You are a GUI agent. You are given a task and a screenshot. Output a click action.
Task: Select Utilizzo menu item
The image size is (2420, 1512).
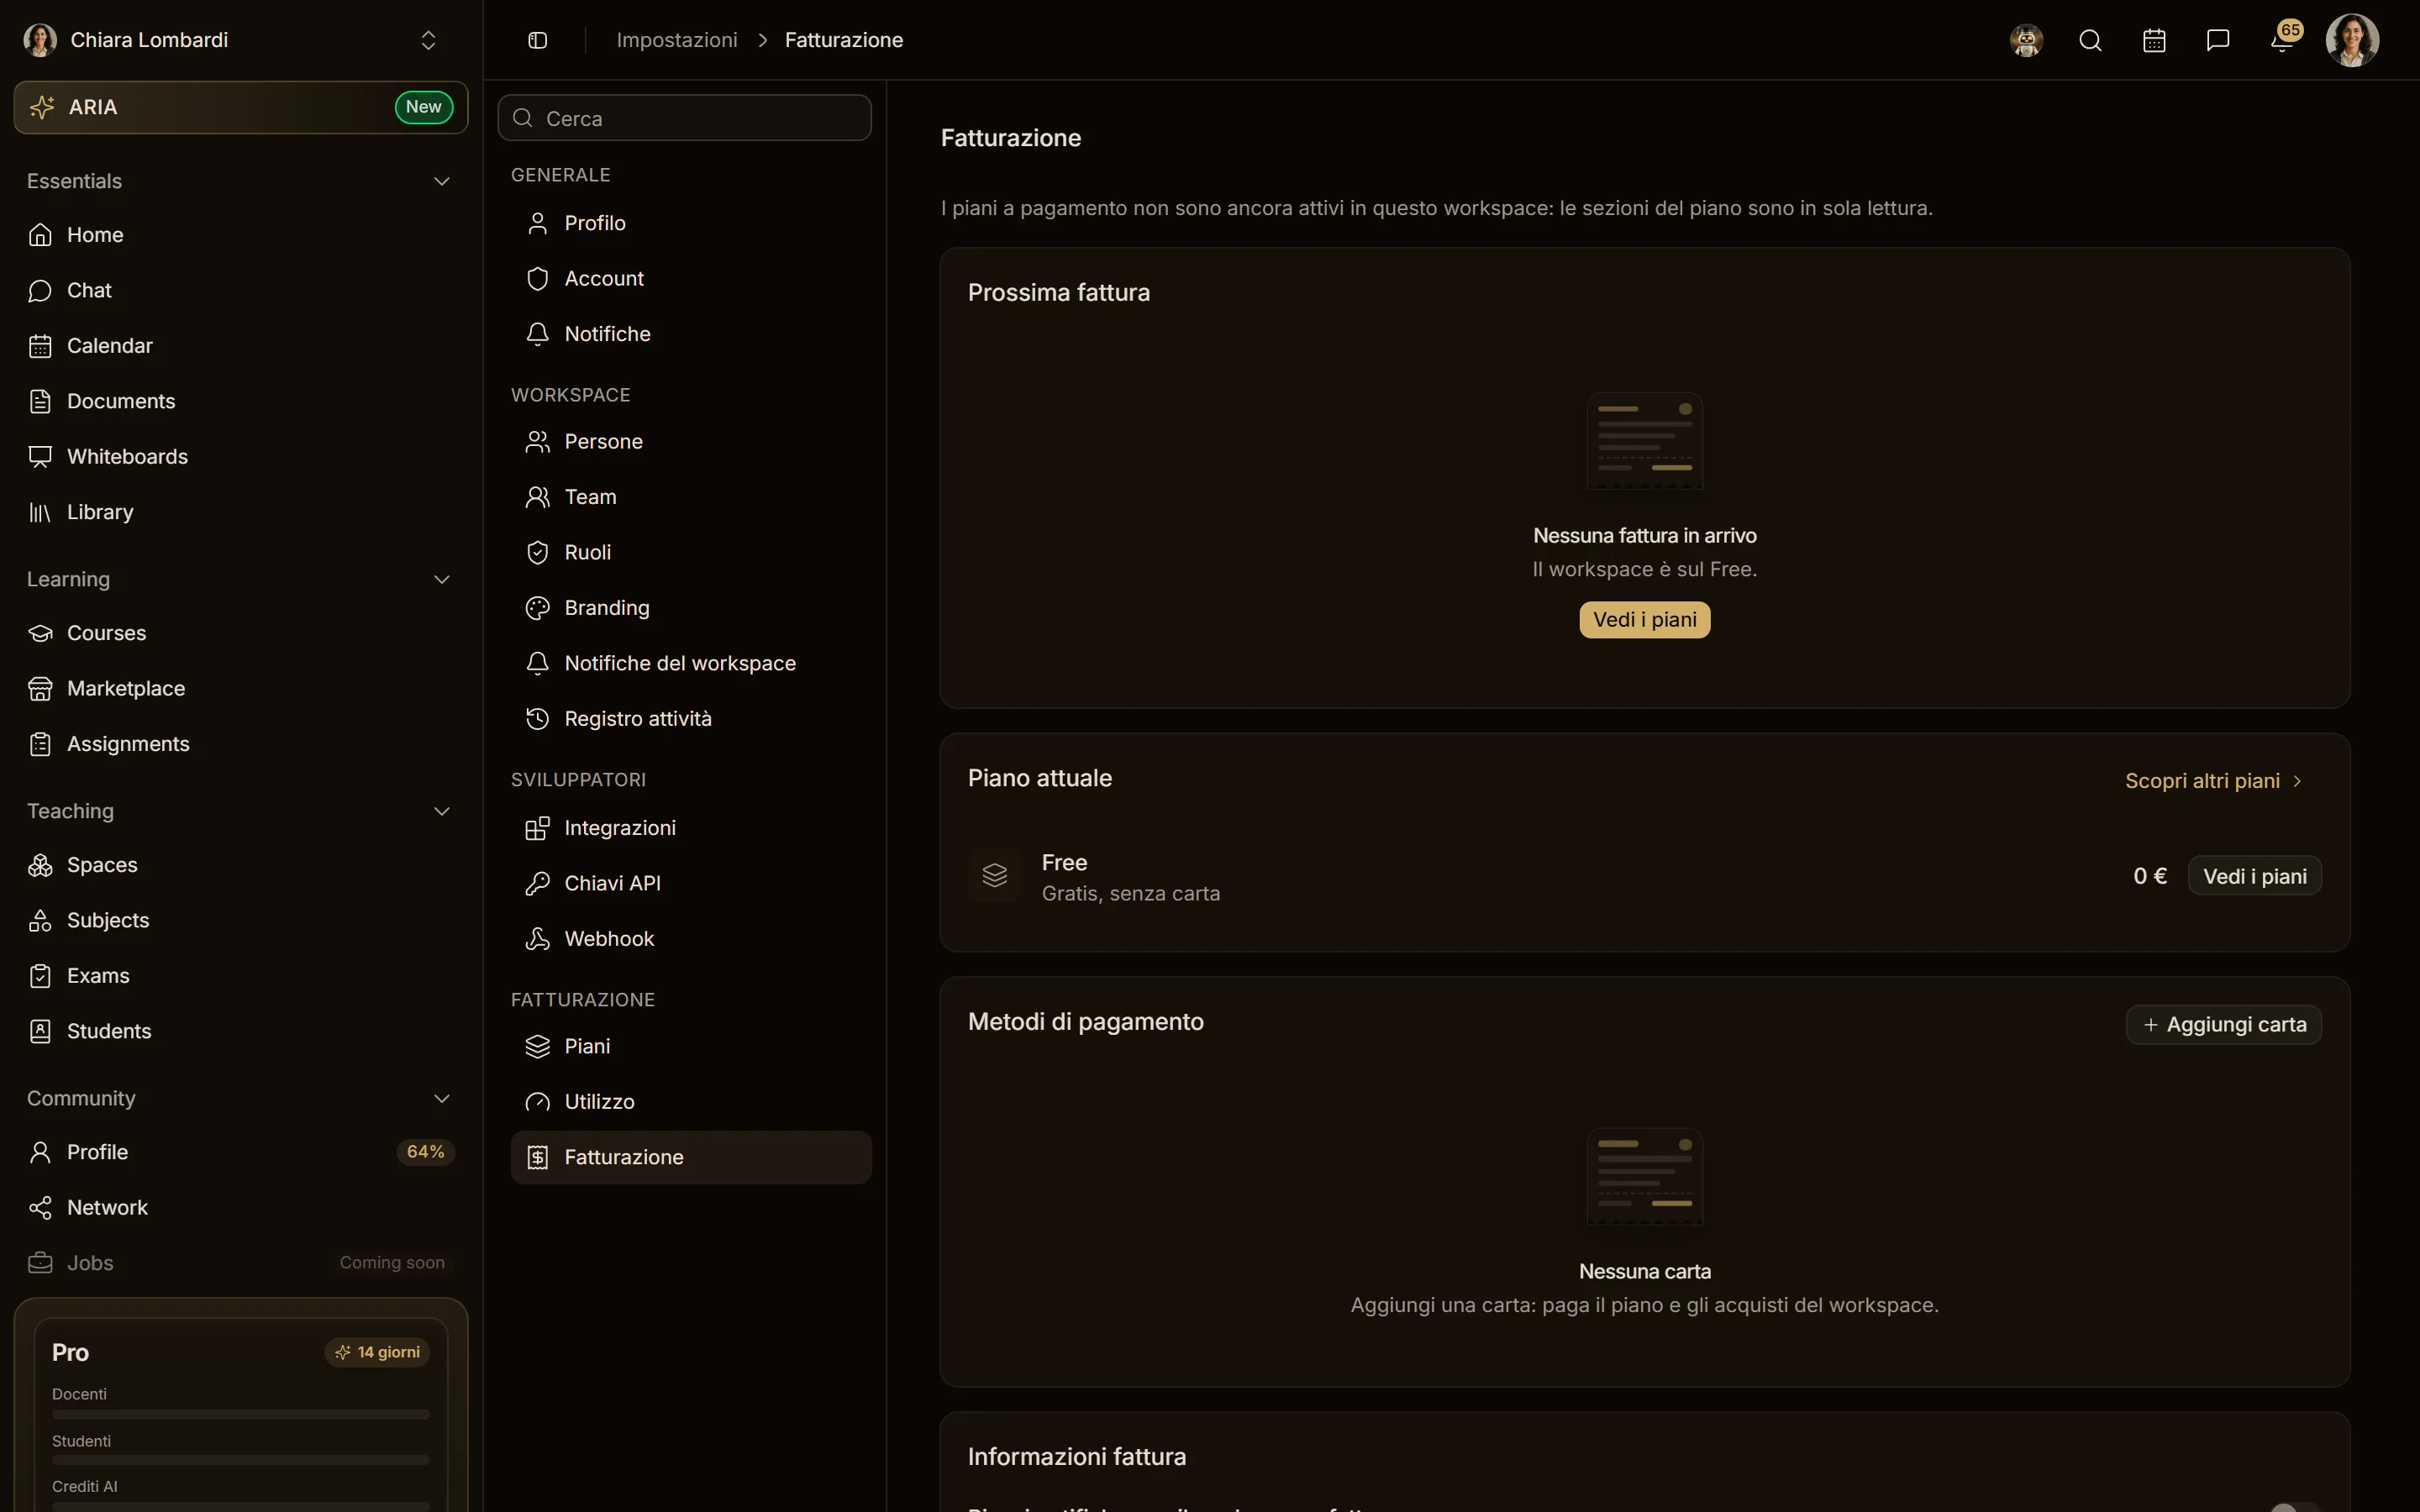[x=691, y=1102]
